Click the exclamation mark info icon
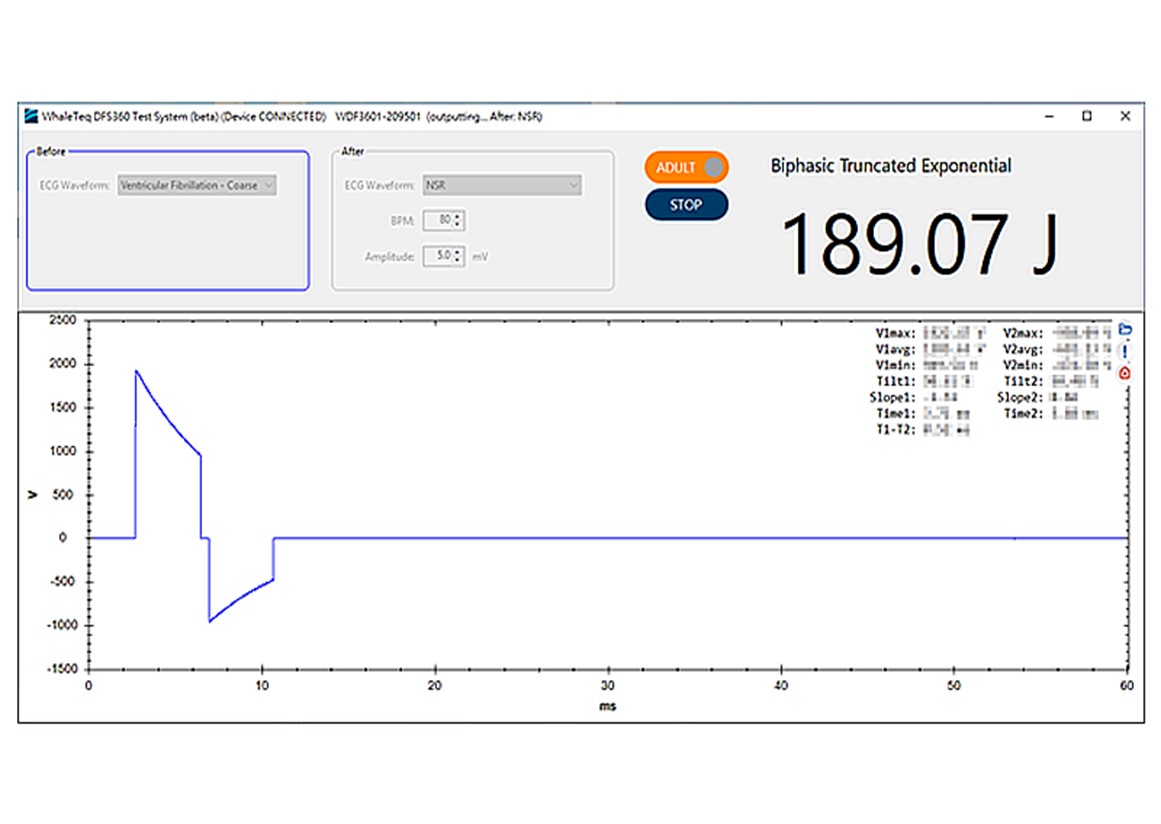 click(x=1124, y=351)
